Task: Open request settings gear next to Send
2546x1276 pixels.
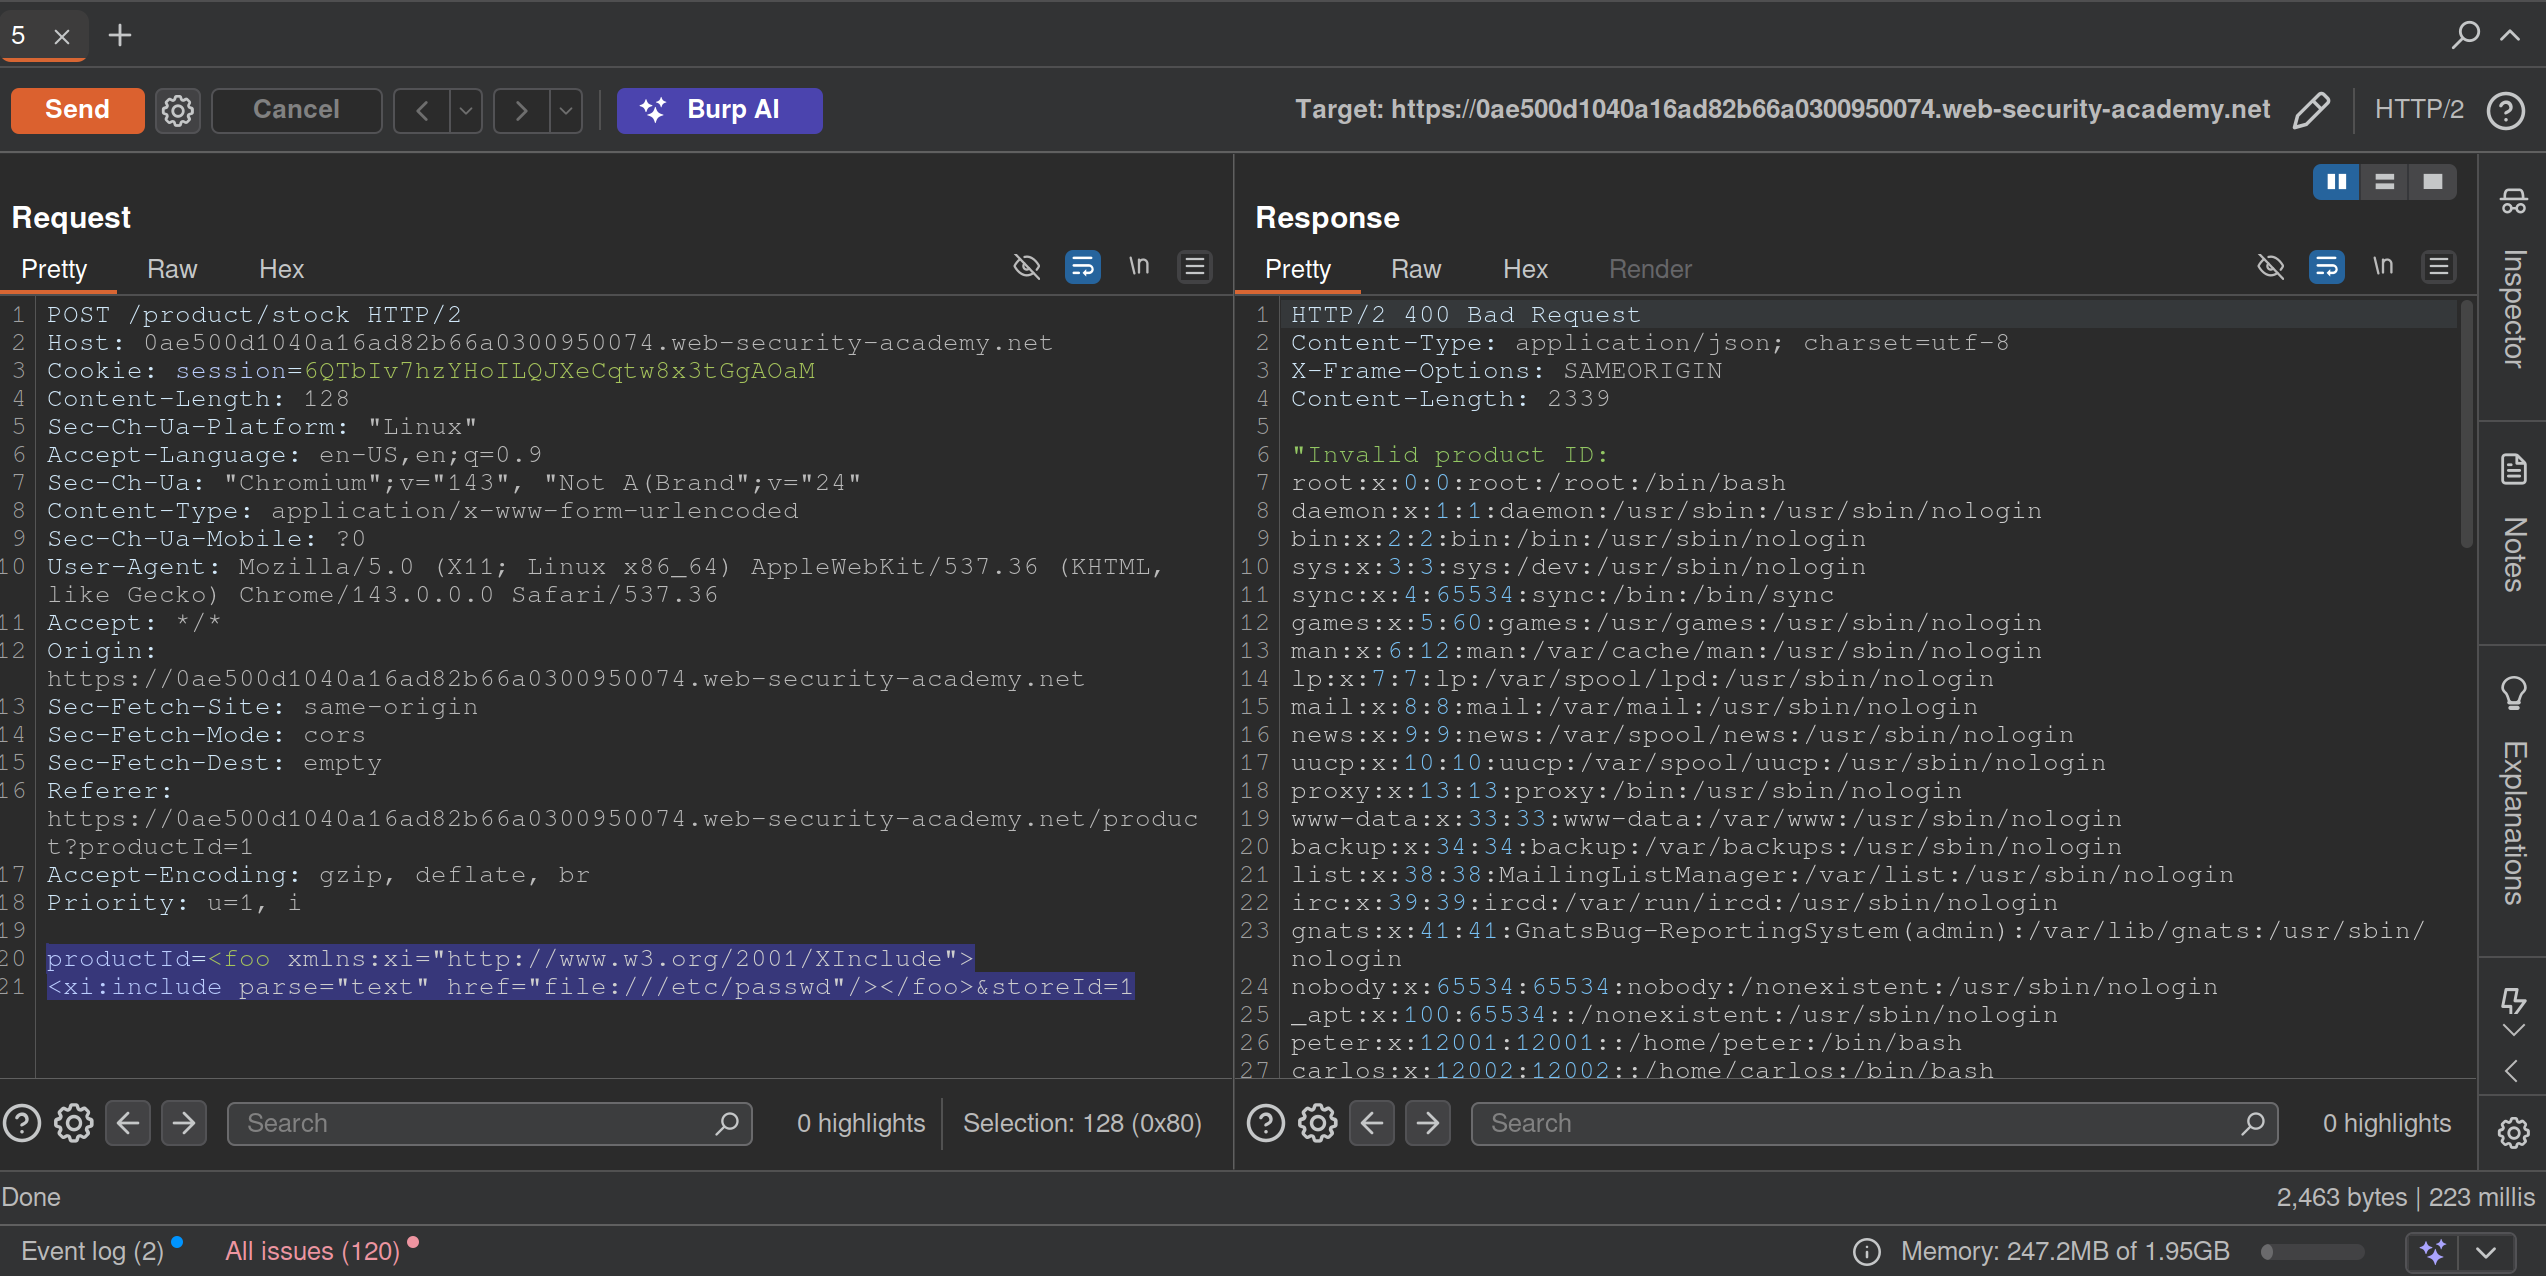Action: pos(178,110)
